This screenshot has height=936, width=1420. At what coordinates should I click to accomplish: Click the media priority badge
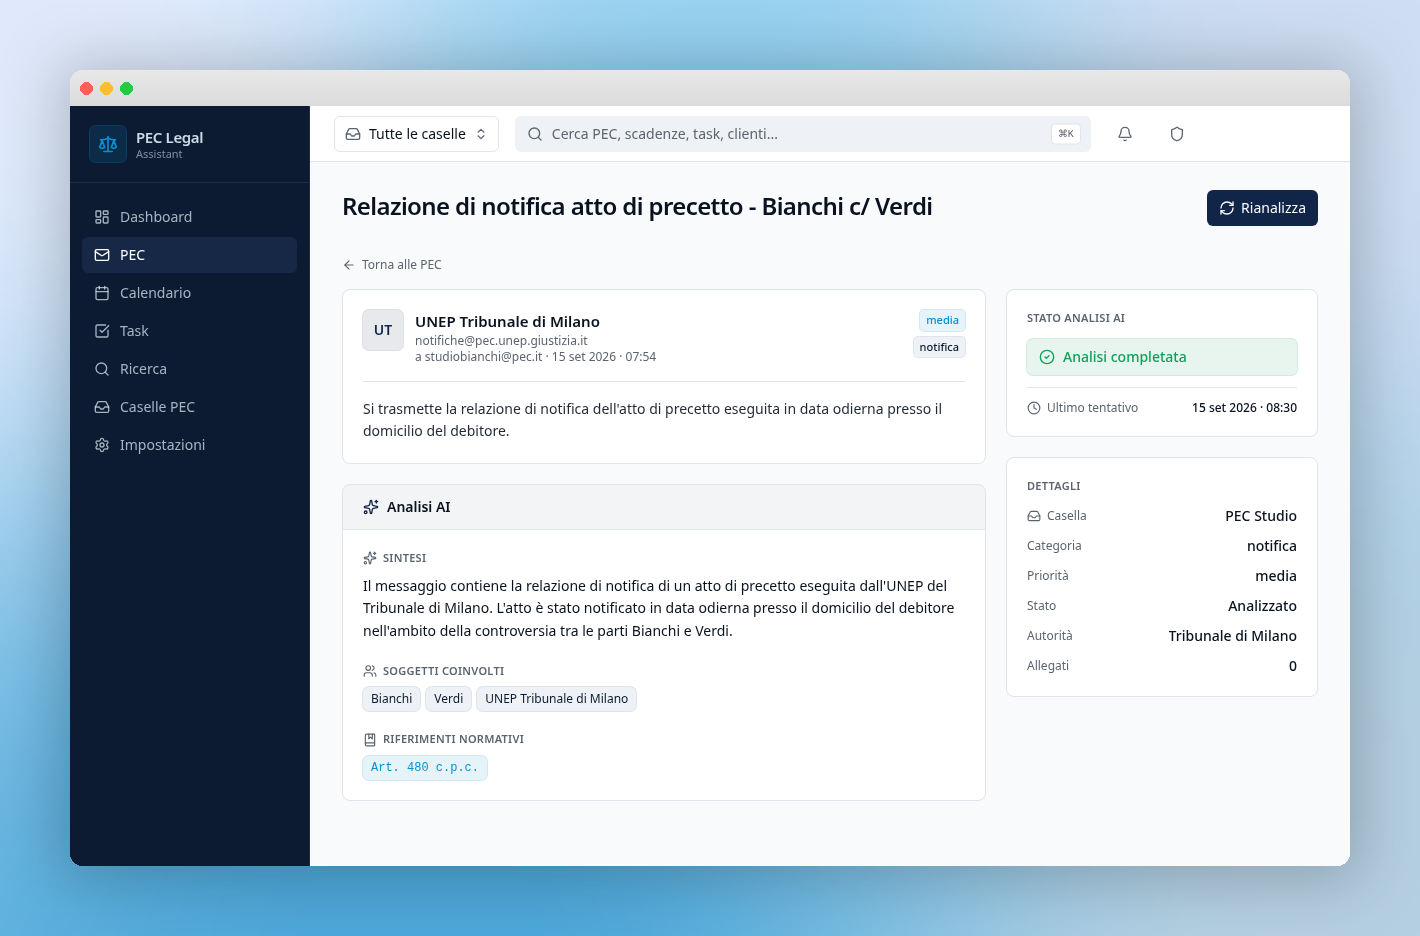click(x=942, y=320)
